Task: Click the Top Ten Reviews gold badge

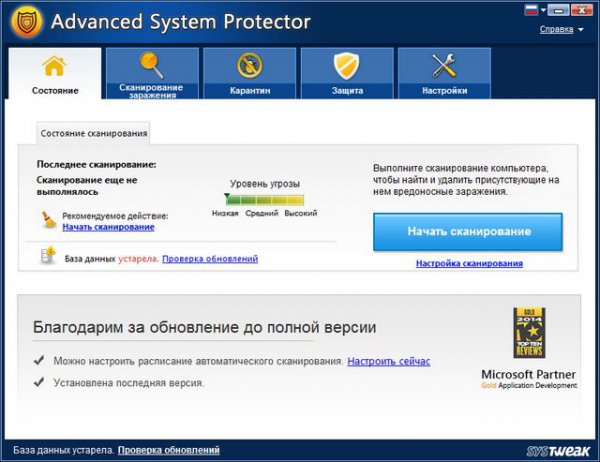Action: coord(529,333)
